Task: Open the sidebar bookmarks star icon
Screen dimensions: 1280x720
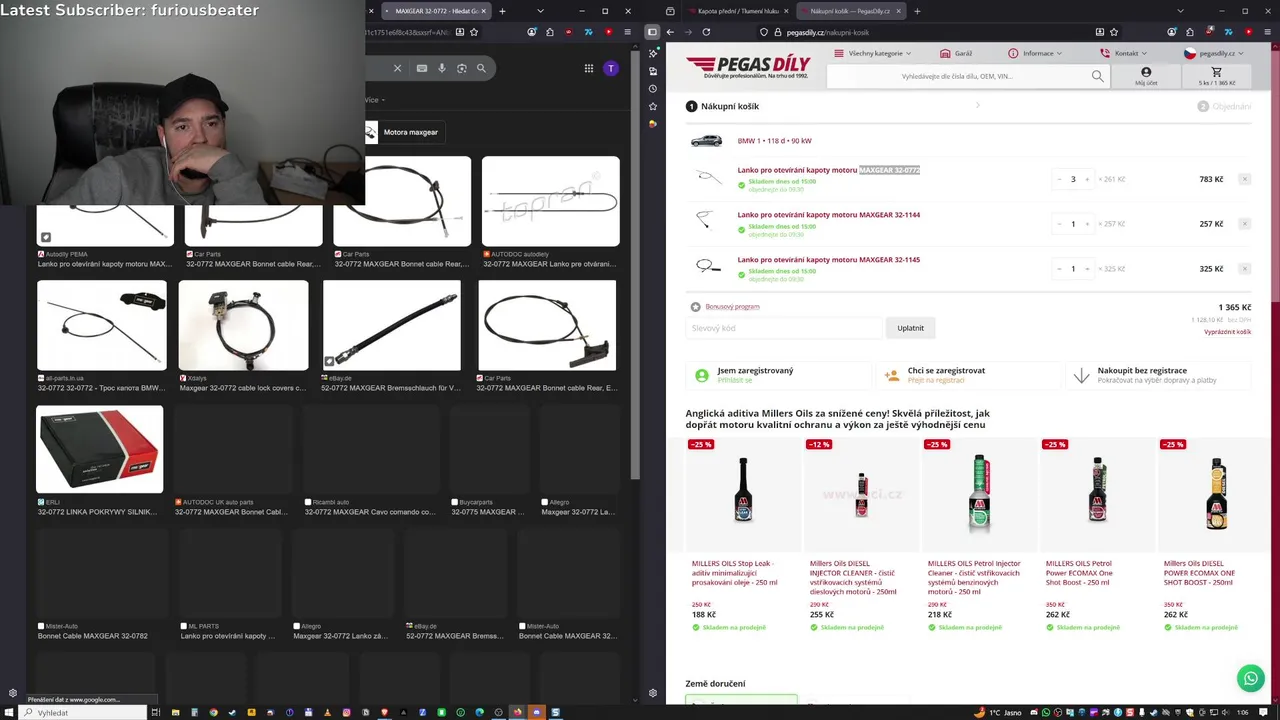Action: pyautogui.click(x=653, y=106)
